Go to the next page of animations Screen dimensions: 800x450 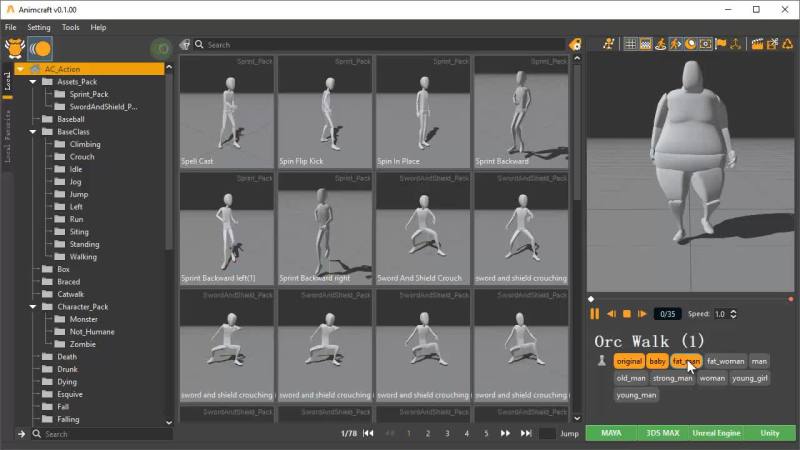505,433
